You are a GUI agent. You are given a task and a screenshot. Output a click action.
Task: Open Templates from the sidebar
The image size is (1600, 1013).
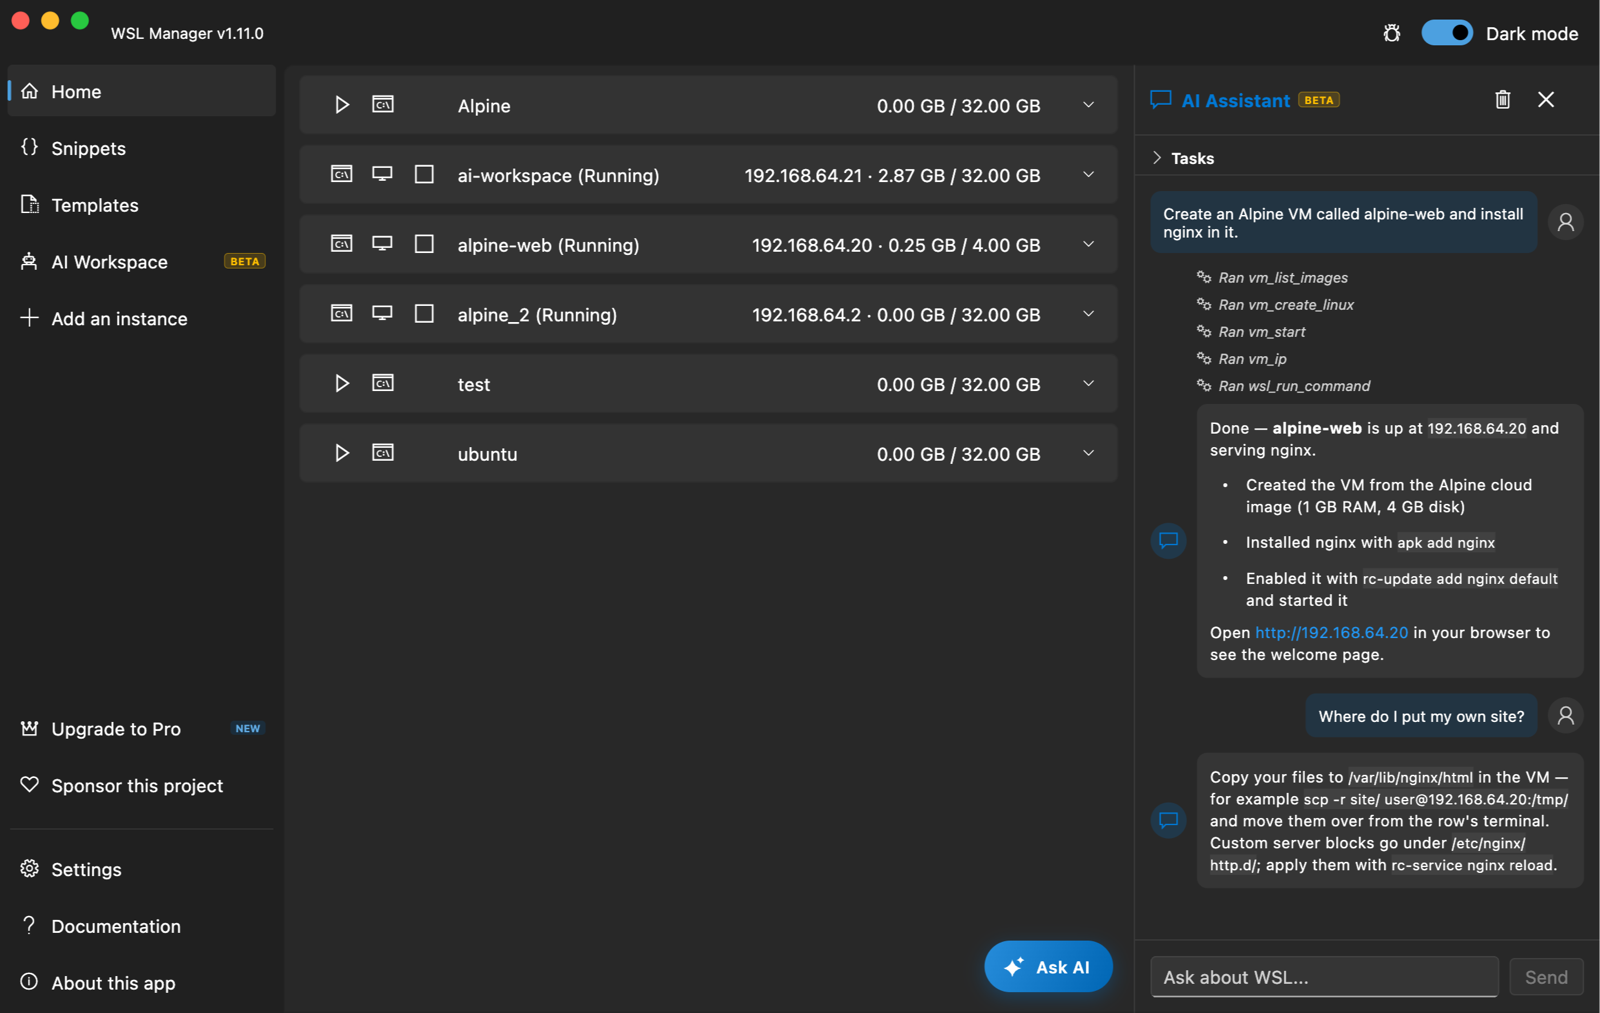pos(141,205)
